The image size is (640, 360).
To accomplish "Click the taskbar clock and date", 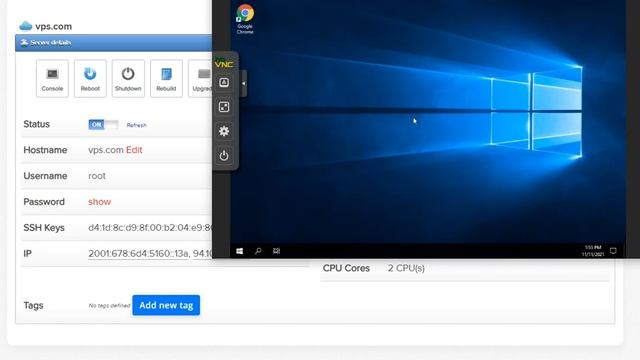I will pyautogui.click(x=593, y=251).
